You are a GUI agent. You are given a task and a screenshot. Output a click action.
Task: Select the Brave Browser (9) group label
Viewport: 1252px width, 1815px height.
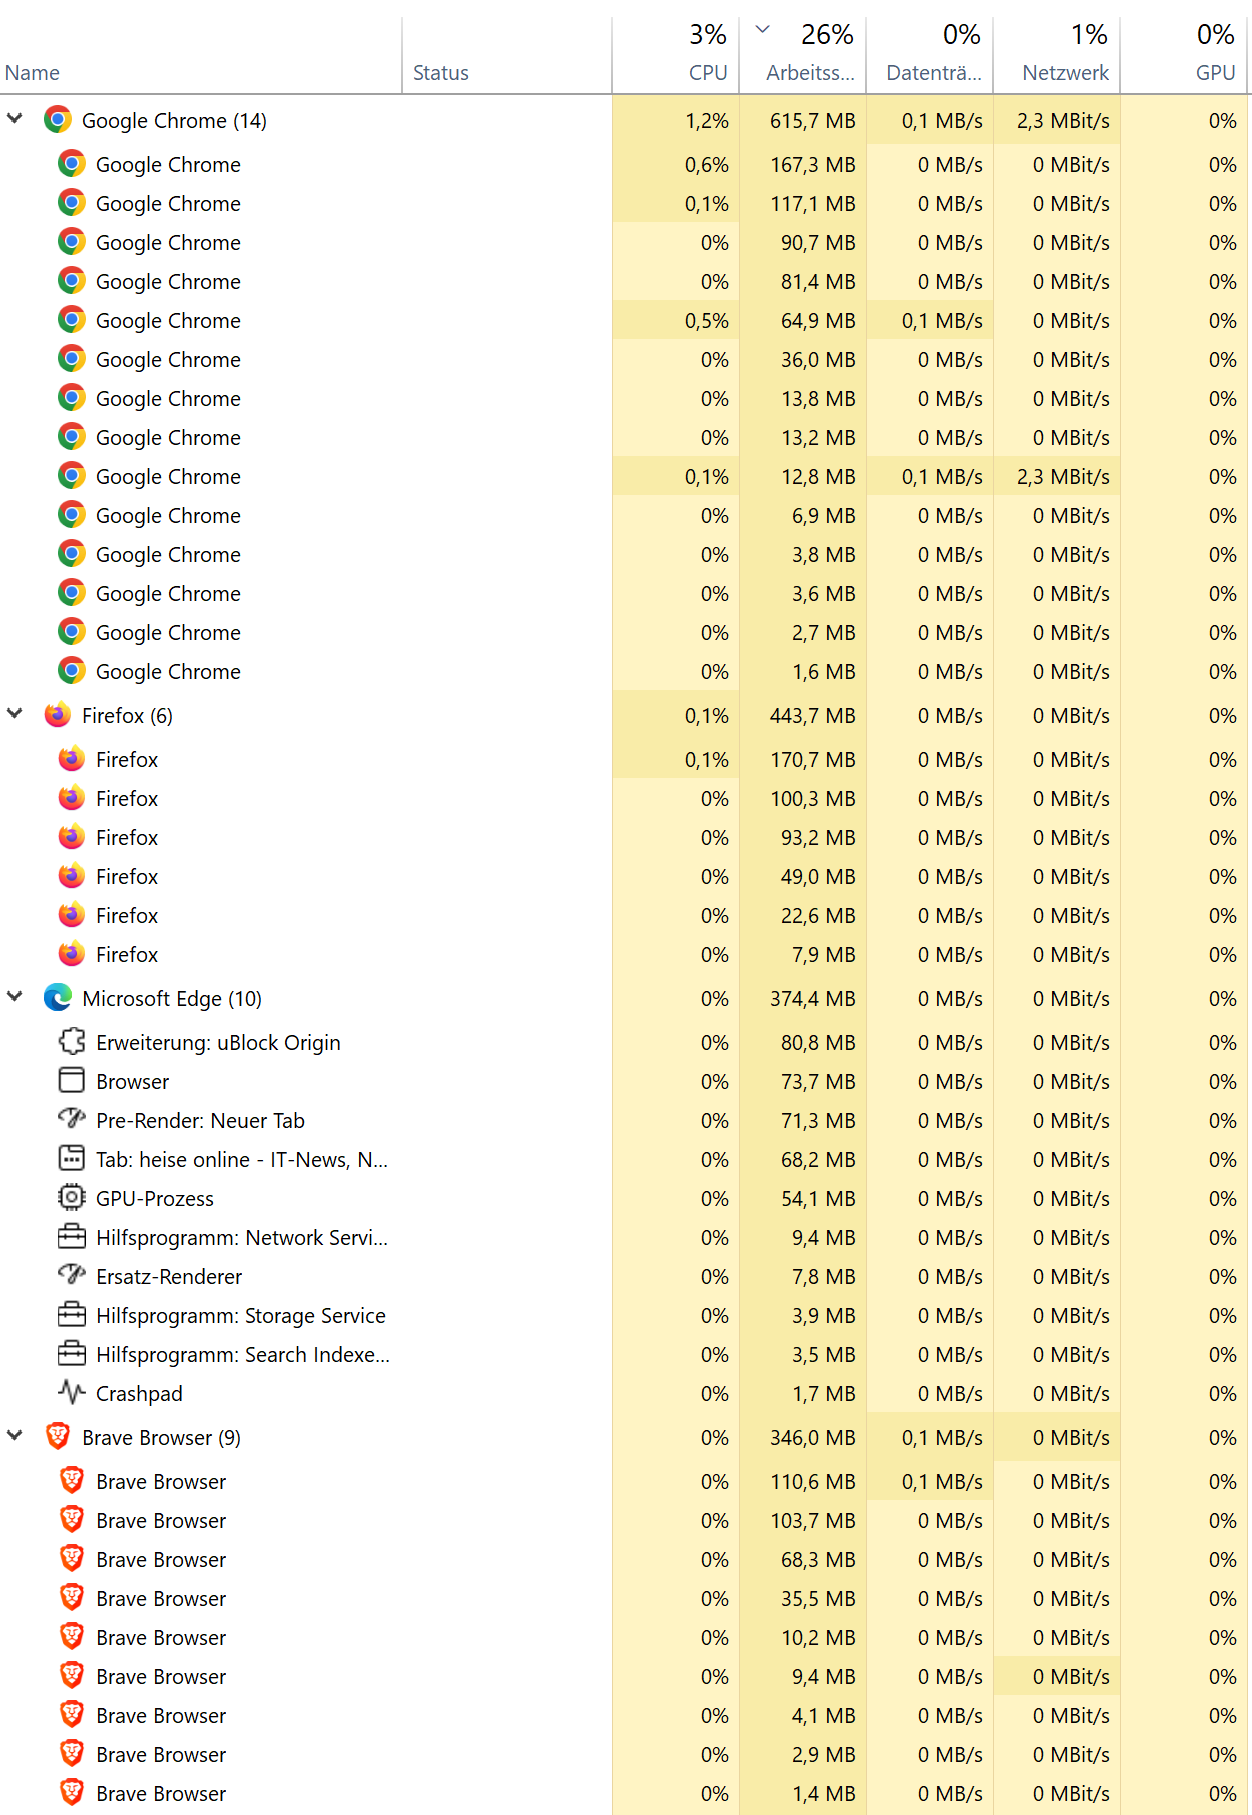pyautogui.click(x=161, y=1437)
